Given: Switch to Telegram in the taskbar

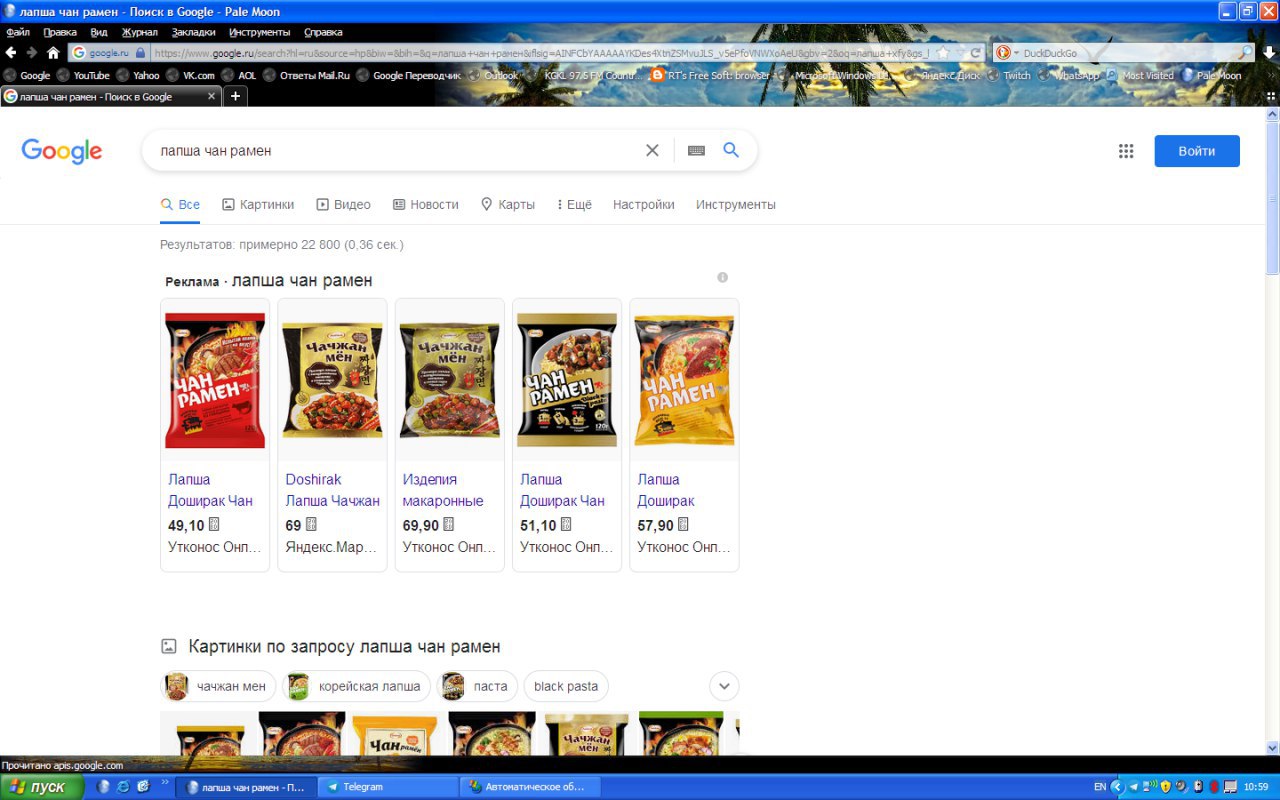Looking at the screenshot, I should pyautogui.click(x=387, y=787).
